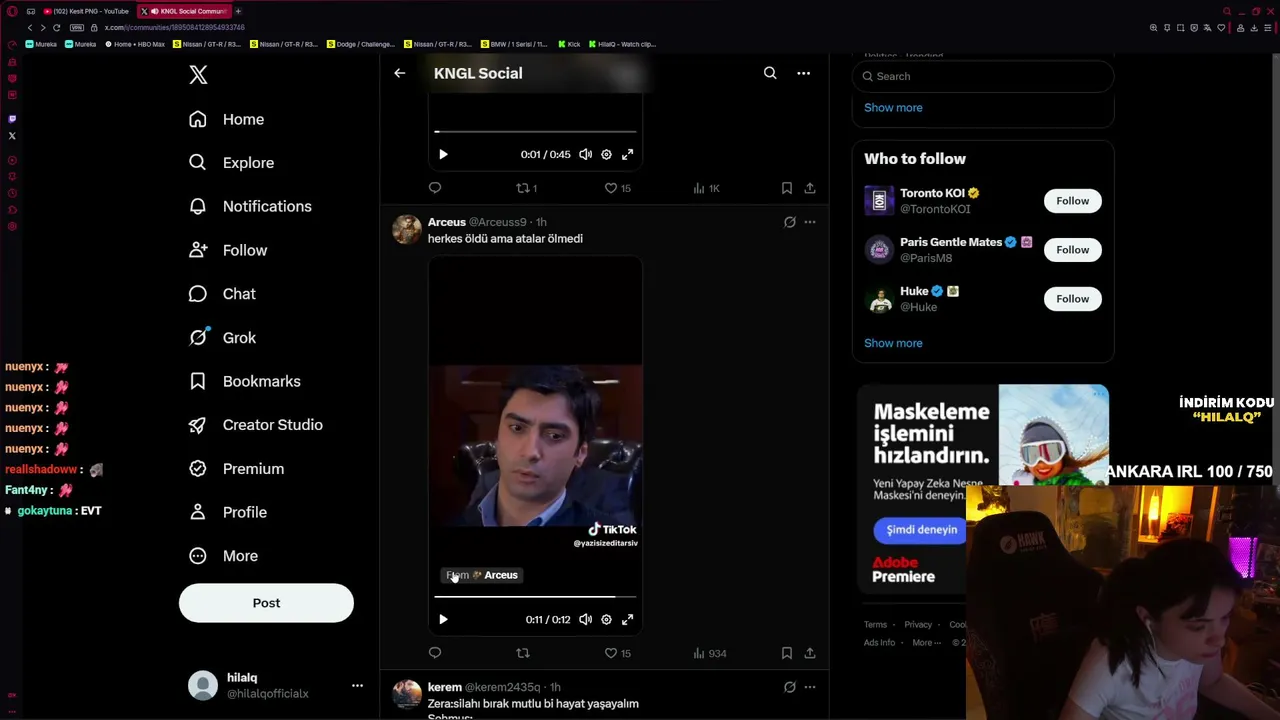The width and height of the screenshot is (1280, 720).
Task: Enter fullscreen on the Arceus video
Action: (x=627, y=620)
